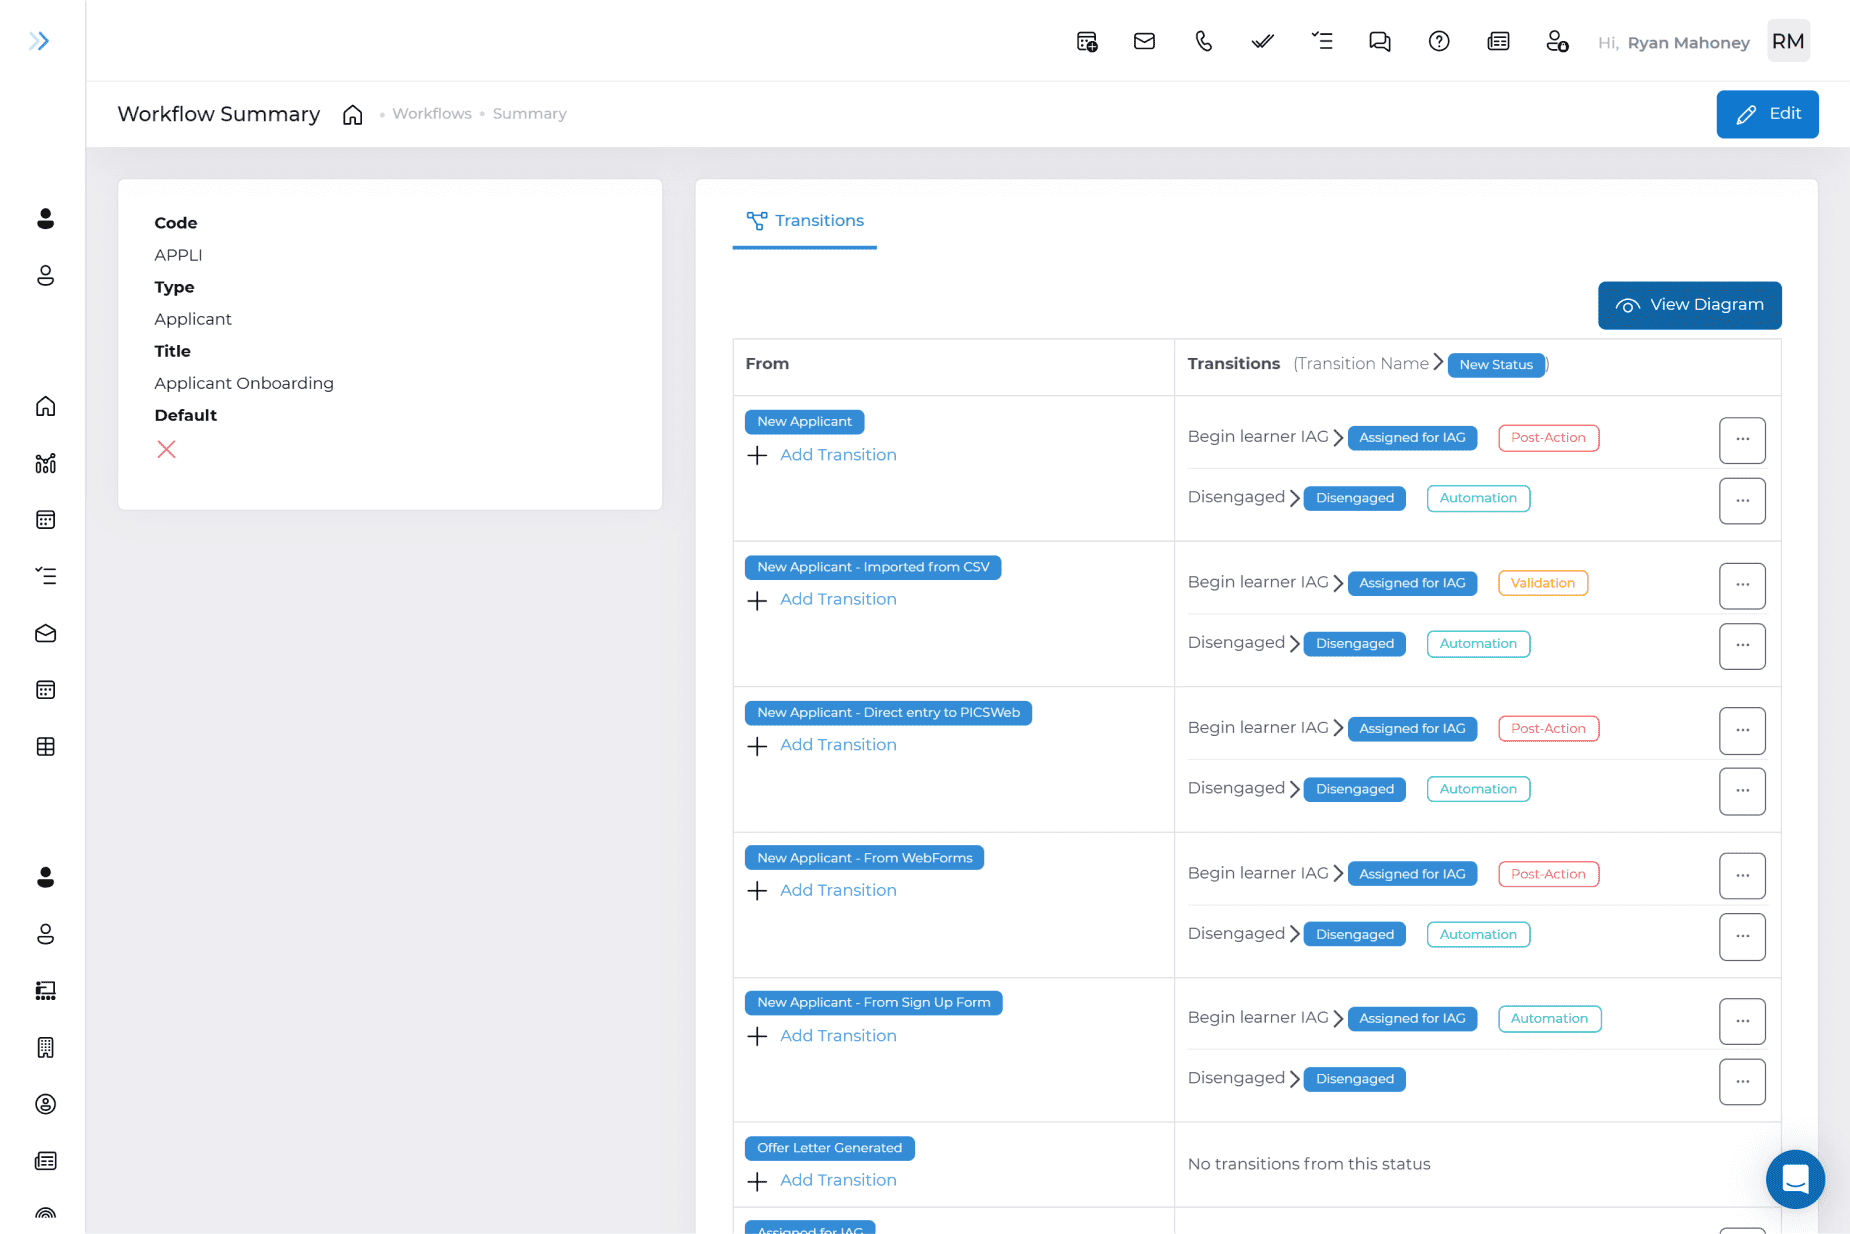Viewport: 1850px width, 1234px height.
Task: Click the phone call icon in header
Action: (1203, 41)
